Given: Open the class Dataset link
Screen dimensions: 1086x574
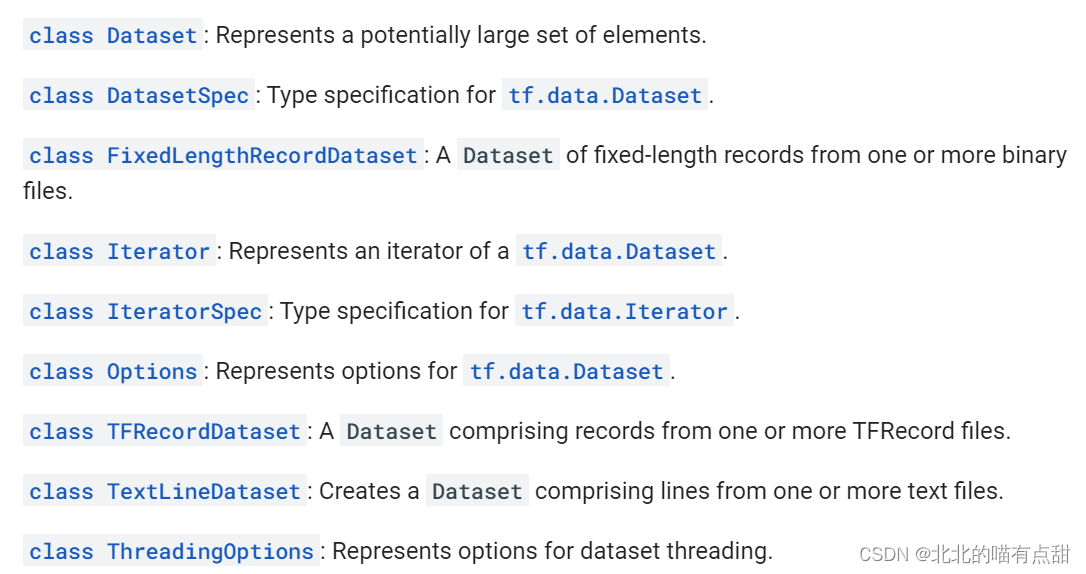Looking at the screenshot, I should (x=113, y=35).
